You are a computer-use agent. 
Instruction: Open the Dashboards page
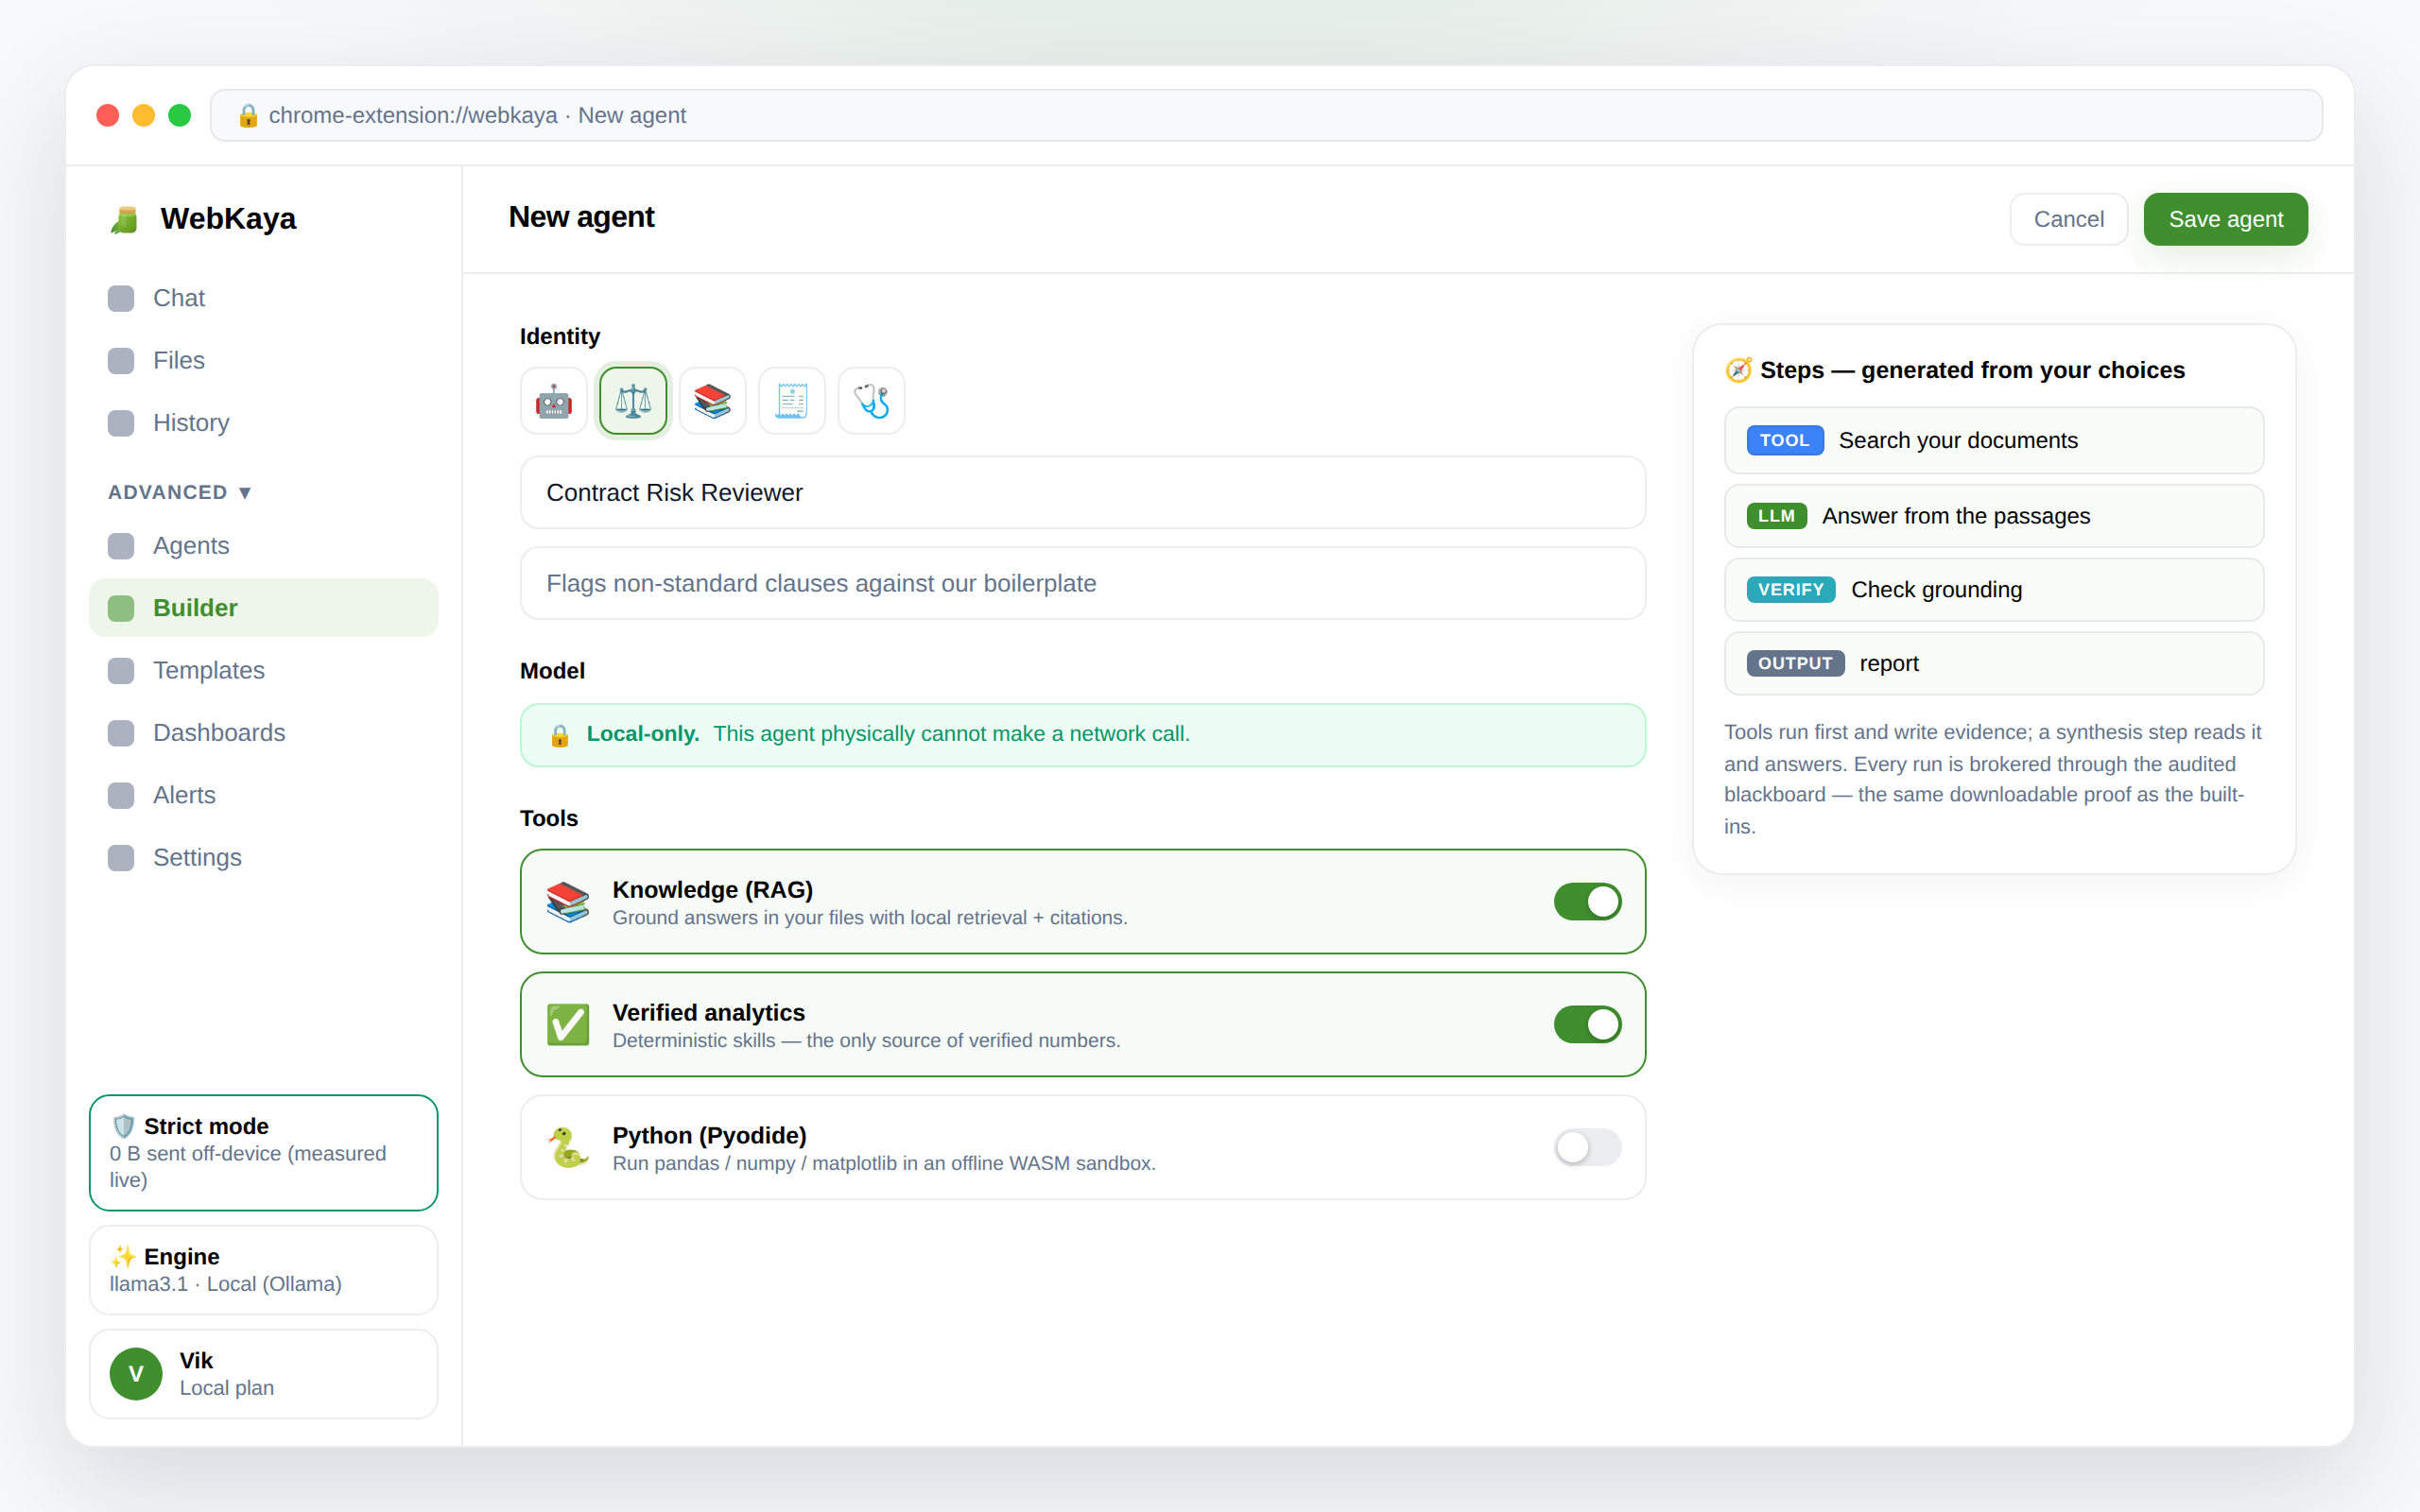pyautogui.click(x=264, y=733)
